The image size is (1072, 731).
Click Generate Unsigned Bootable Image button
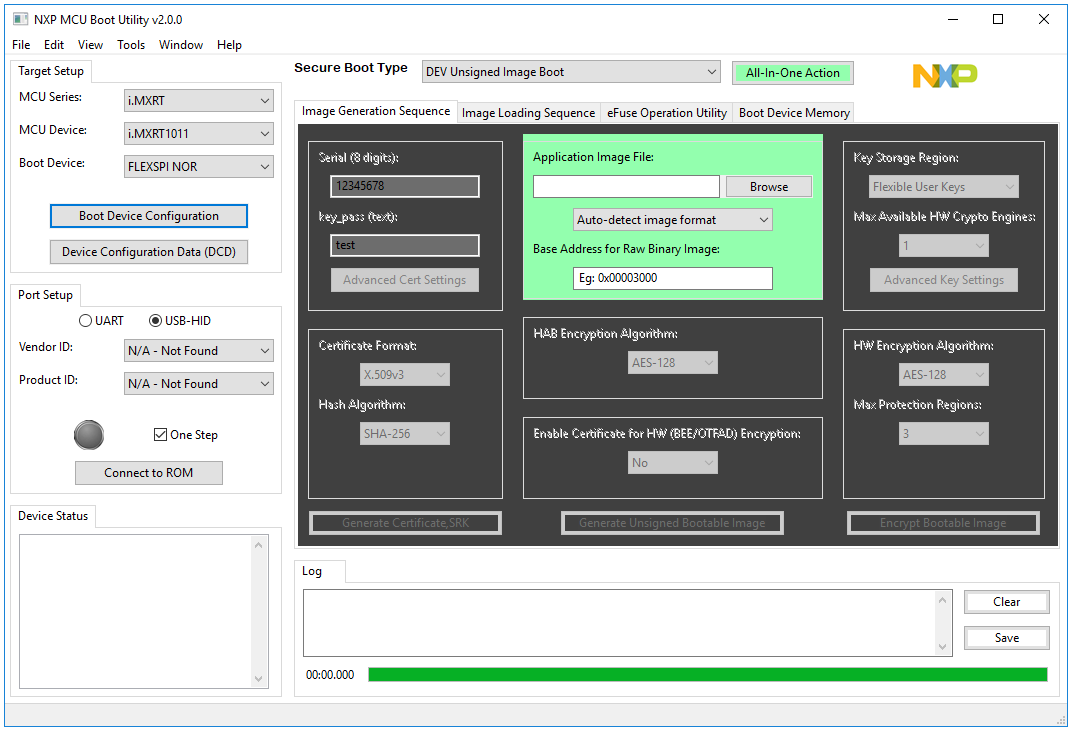point(672,523)
